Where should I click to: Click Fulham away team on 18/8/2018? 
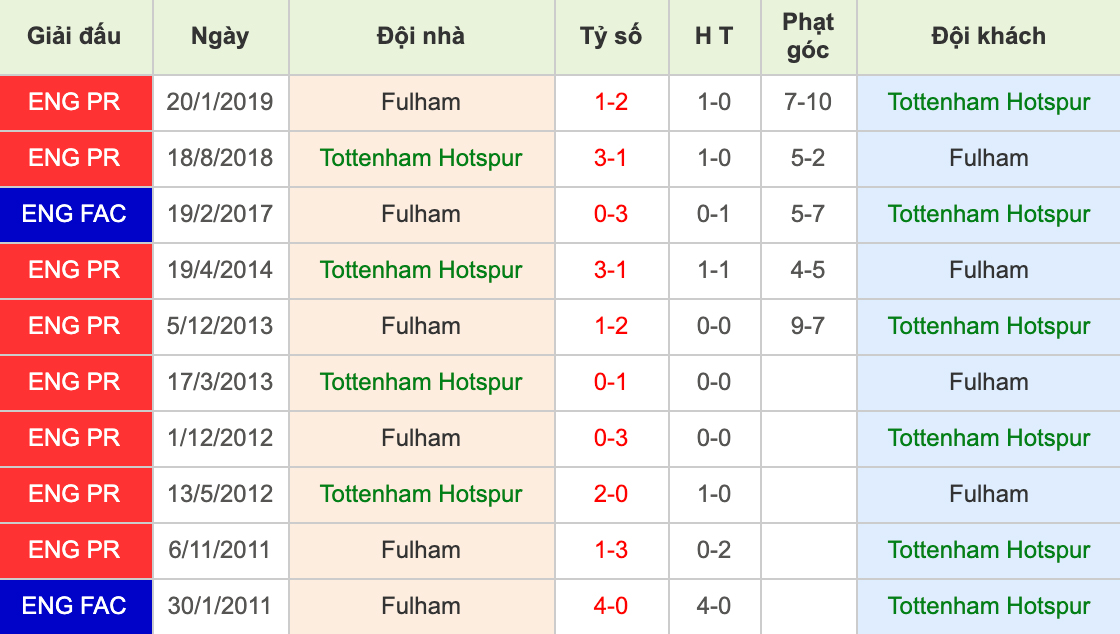tap(988, 158)
